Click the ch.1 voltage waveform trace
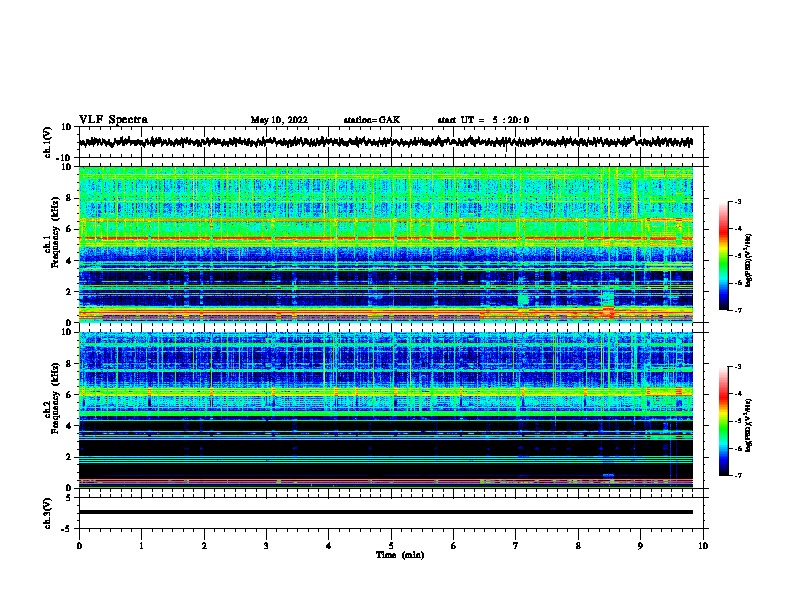 [x=386, y=142]
